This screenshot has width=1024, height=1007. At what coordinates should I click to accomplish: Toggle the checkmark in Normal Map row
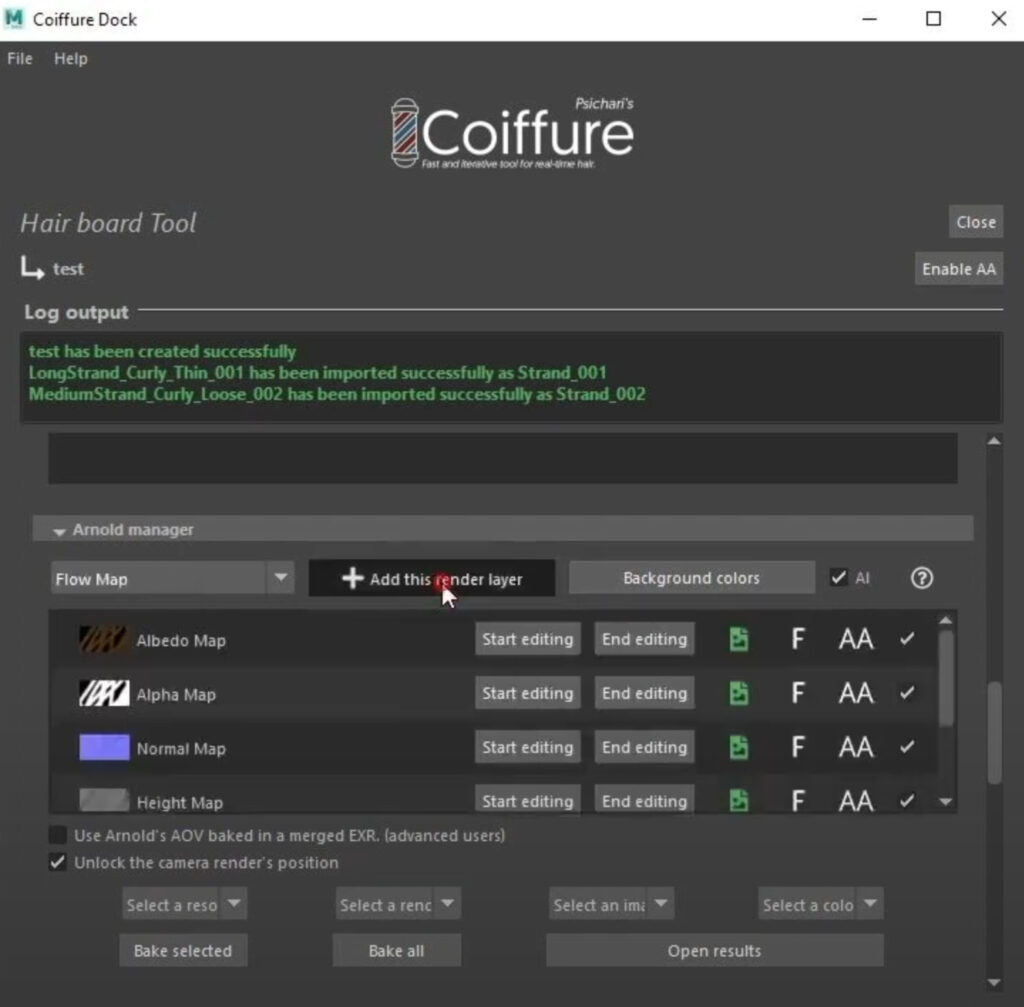click(907, 746)
